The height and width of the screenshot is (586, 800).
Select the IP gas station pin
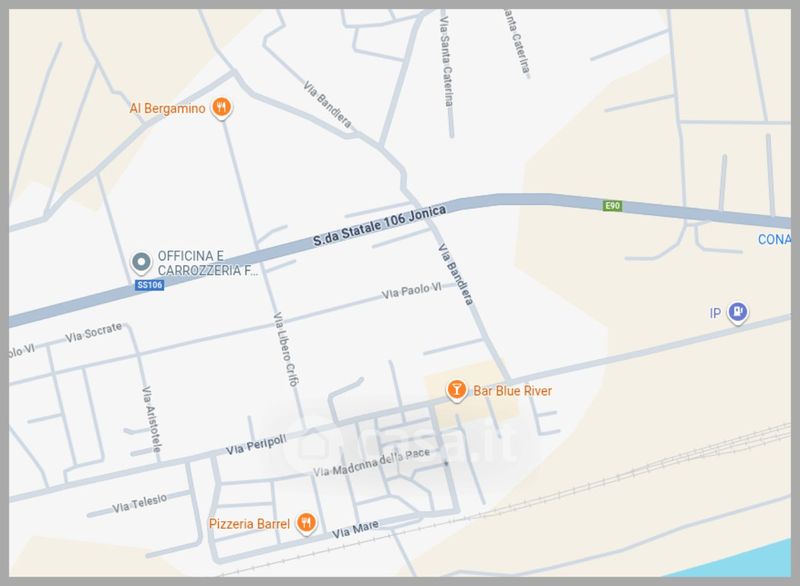737,312
